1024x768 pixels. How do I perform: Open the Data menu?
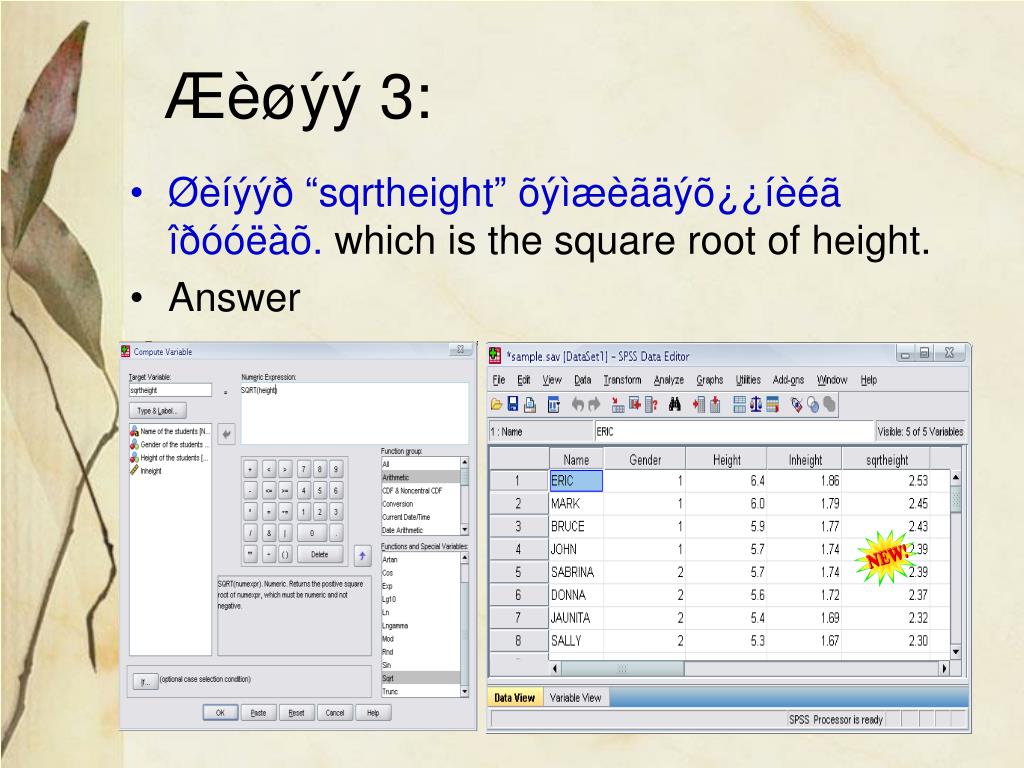tap(583, 380)
